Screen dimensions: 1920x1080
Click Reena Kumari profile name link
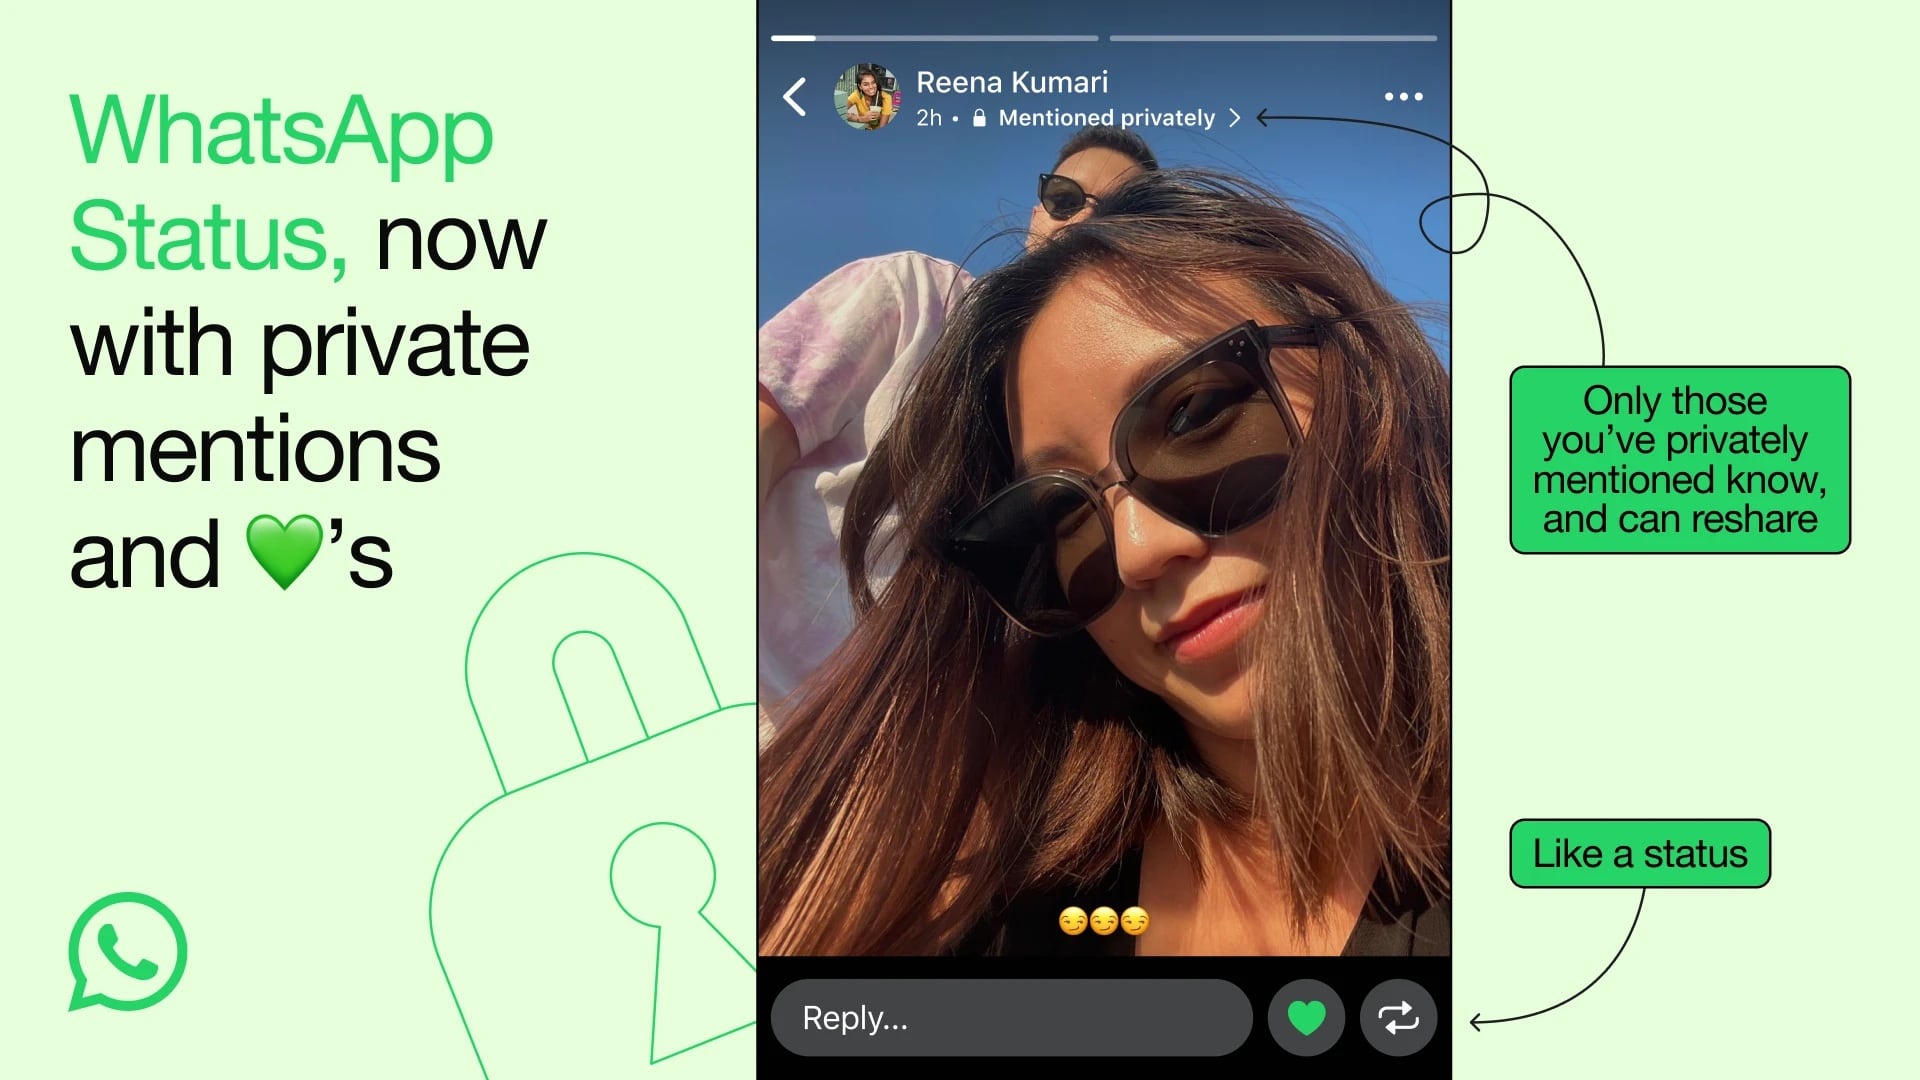(1013, 82)
